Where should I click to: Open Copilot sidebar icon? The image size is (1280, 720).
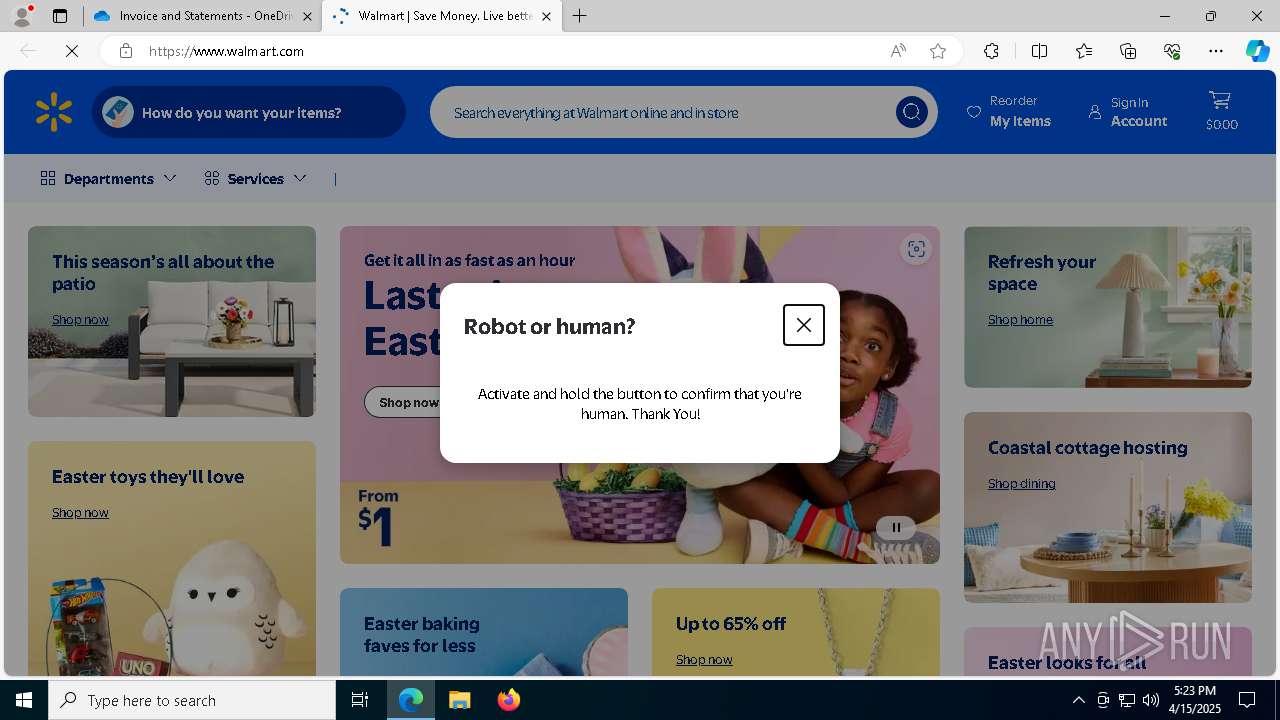click(x=1257, y=51)
